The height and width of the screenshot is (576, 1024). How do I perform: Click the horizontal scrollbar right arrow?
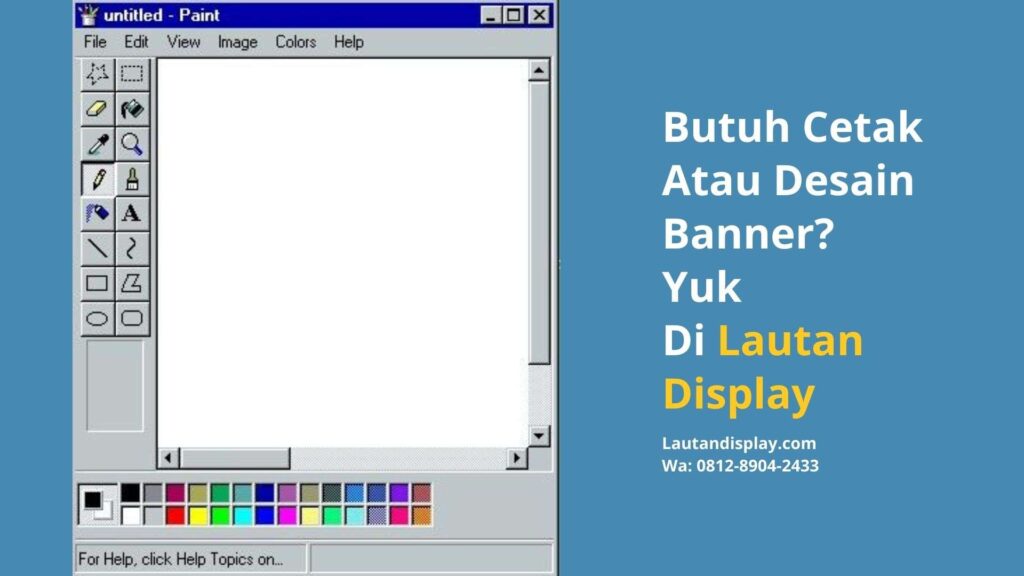pos(517,458)
